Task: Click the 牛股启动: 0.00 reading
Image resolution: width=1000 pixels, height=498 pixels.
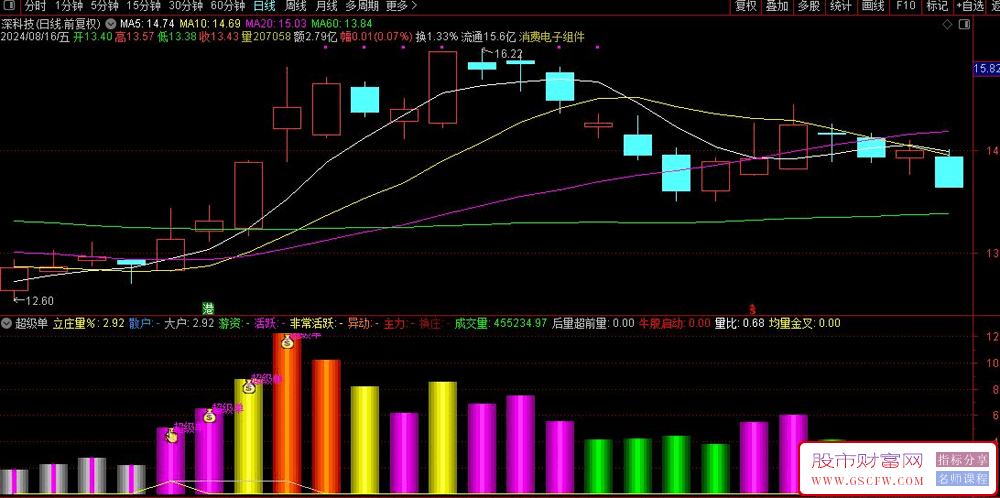Action: click(675, 323)
